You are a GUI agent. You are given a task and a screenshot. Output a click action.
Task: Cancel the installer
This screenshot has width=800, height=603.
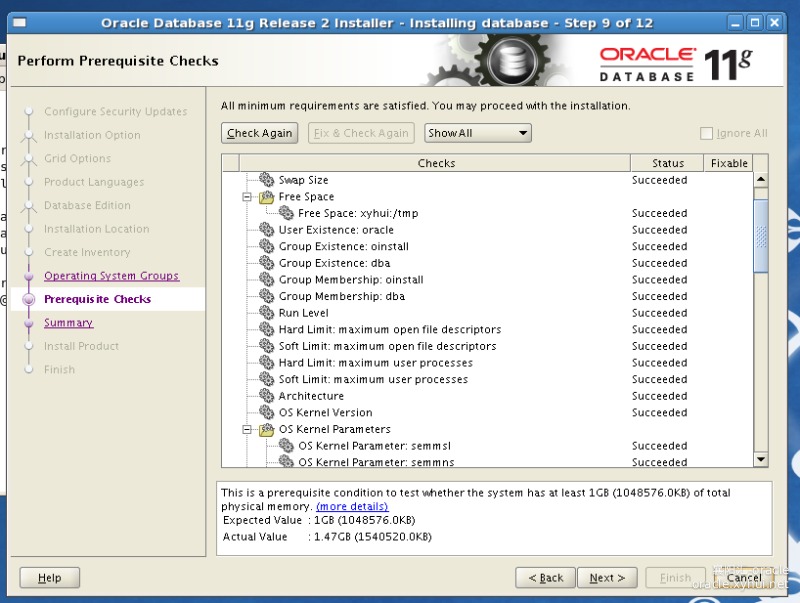pyautogui.click(x=744, y=577)
